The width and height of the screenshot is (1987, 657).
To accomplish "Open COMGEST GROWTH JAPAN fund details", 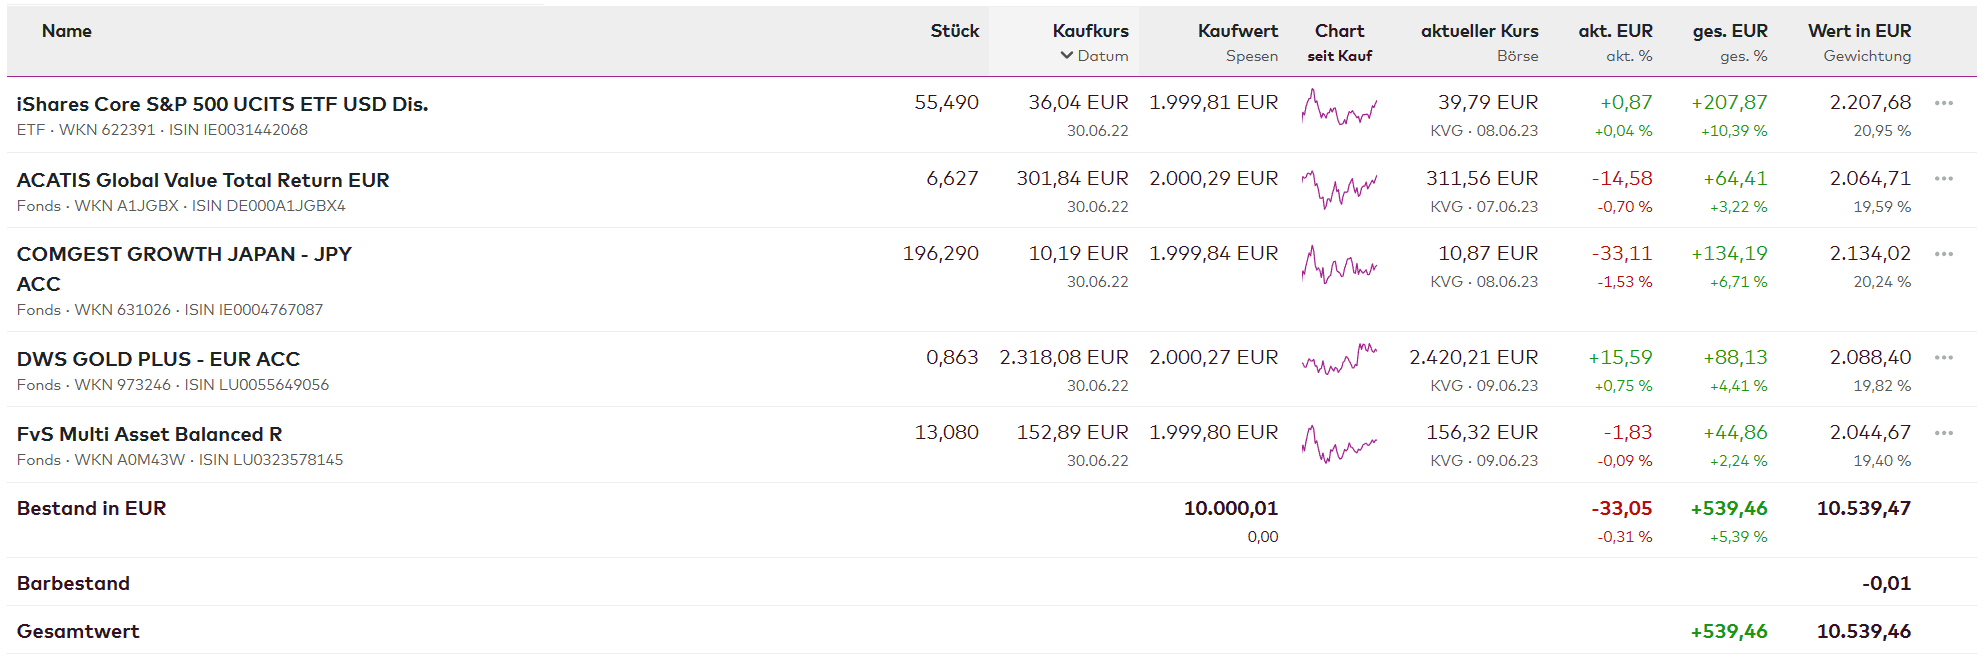I will 184,255.
